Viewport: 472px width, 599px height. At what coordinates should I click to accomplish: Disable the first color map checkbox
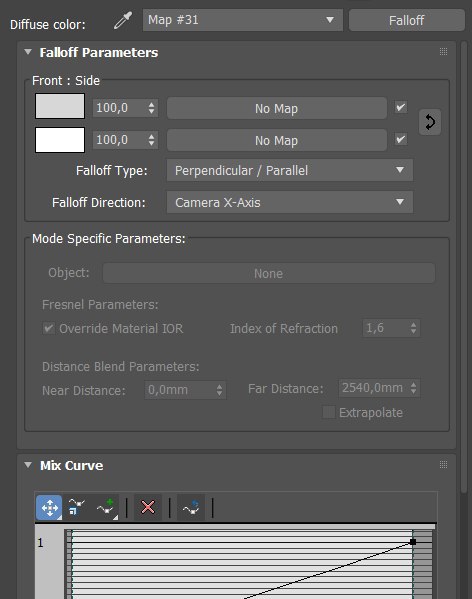(x=401, y=107)
